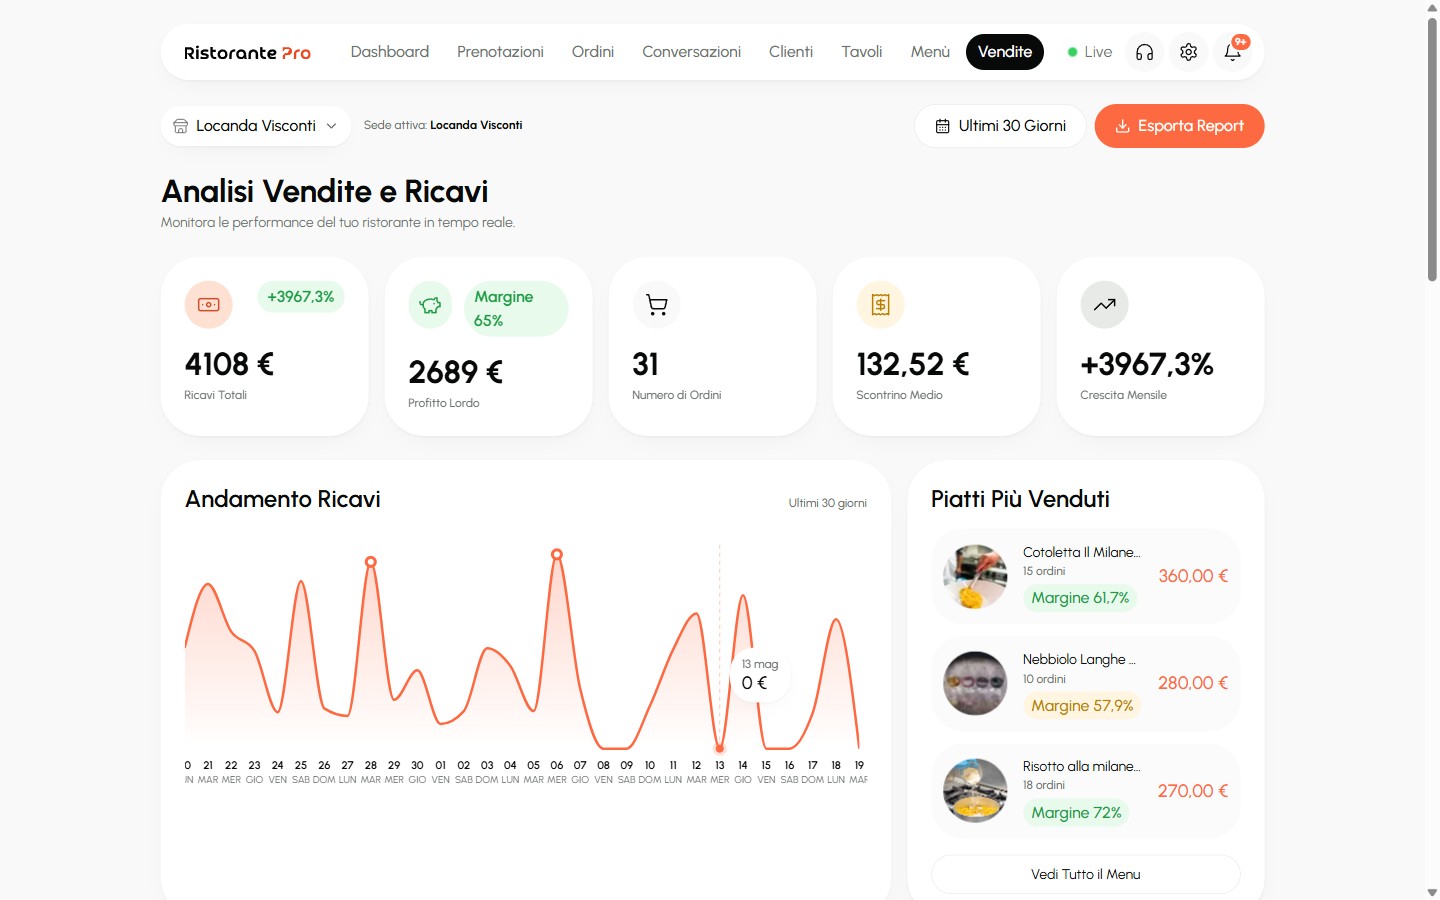Image resolution: width=1440 pixels, height=900 pixels.
Task: Click the 132,52 € average receipt value
Action: 913,364
